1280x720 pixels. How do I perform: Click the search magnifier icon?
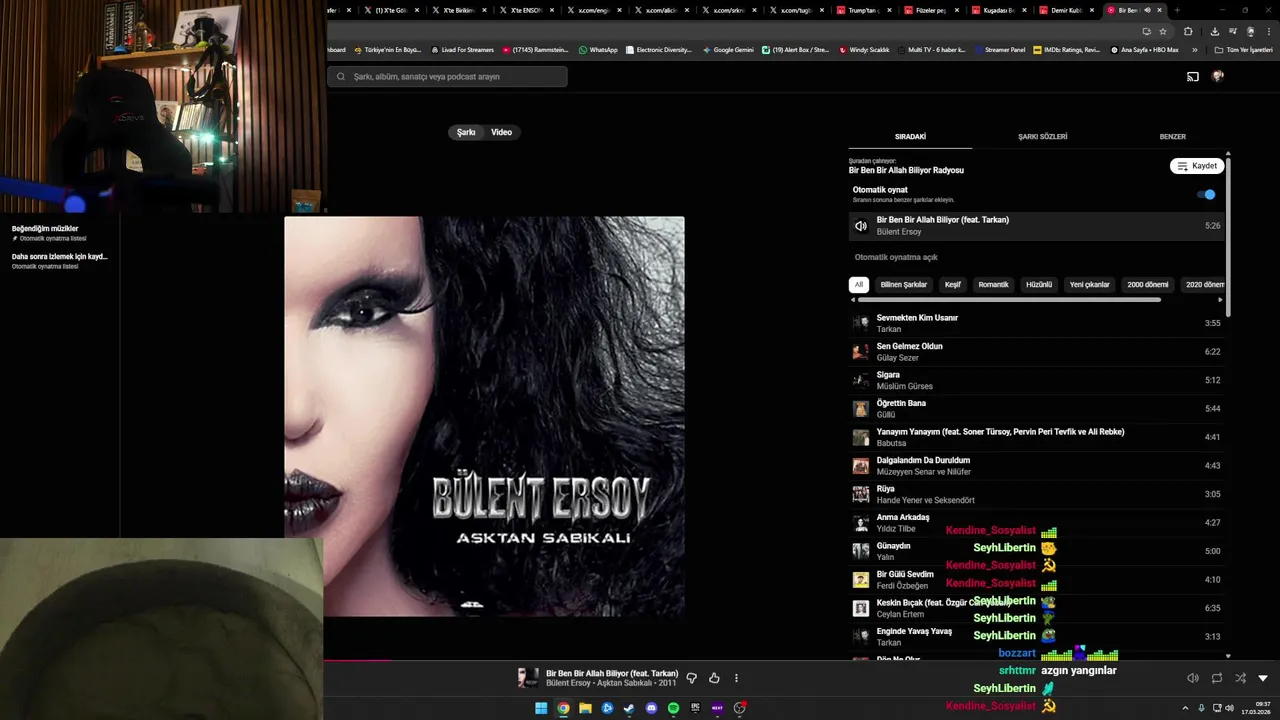[341, 77]
